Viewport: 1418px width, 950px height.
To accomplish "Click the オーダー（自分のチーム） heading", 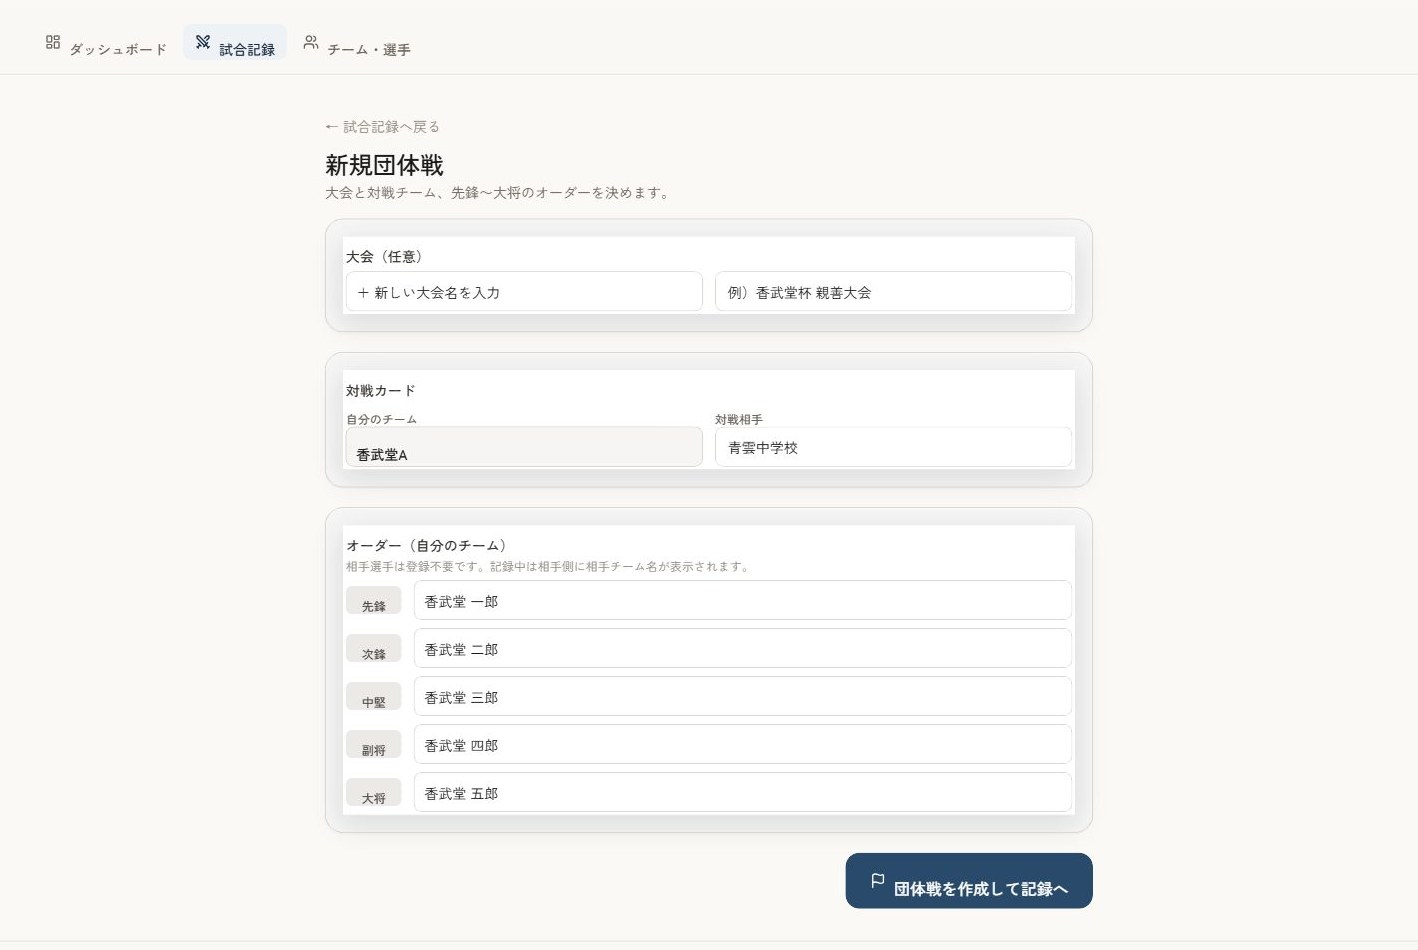I will [429, 545].
